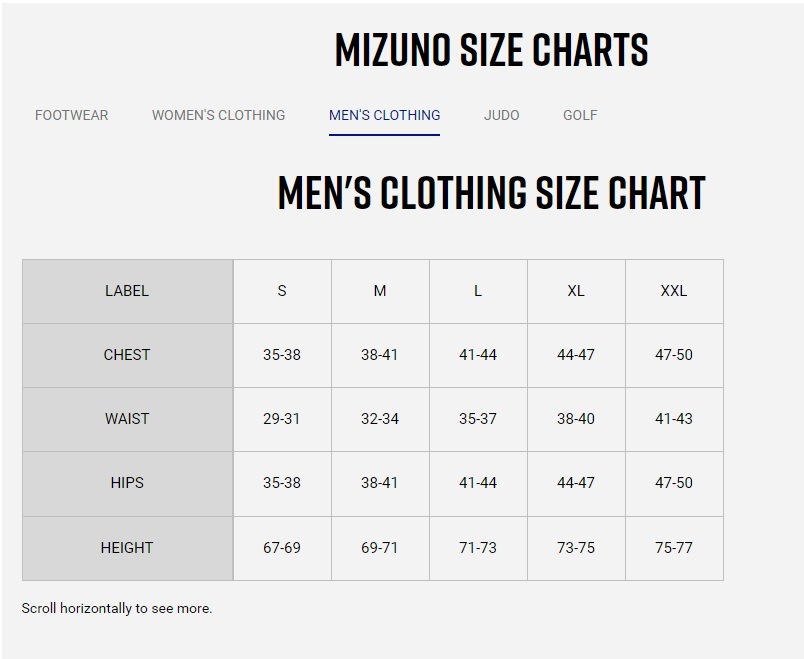Click the 41-43 waist value for size XXL
The height and width of the screenshot is (659, 804).
674,419
